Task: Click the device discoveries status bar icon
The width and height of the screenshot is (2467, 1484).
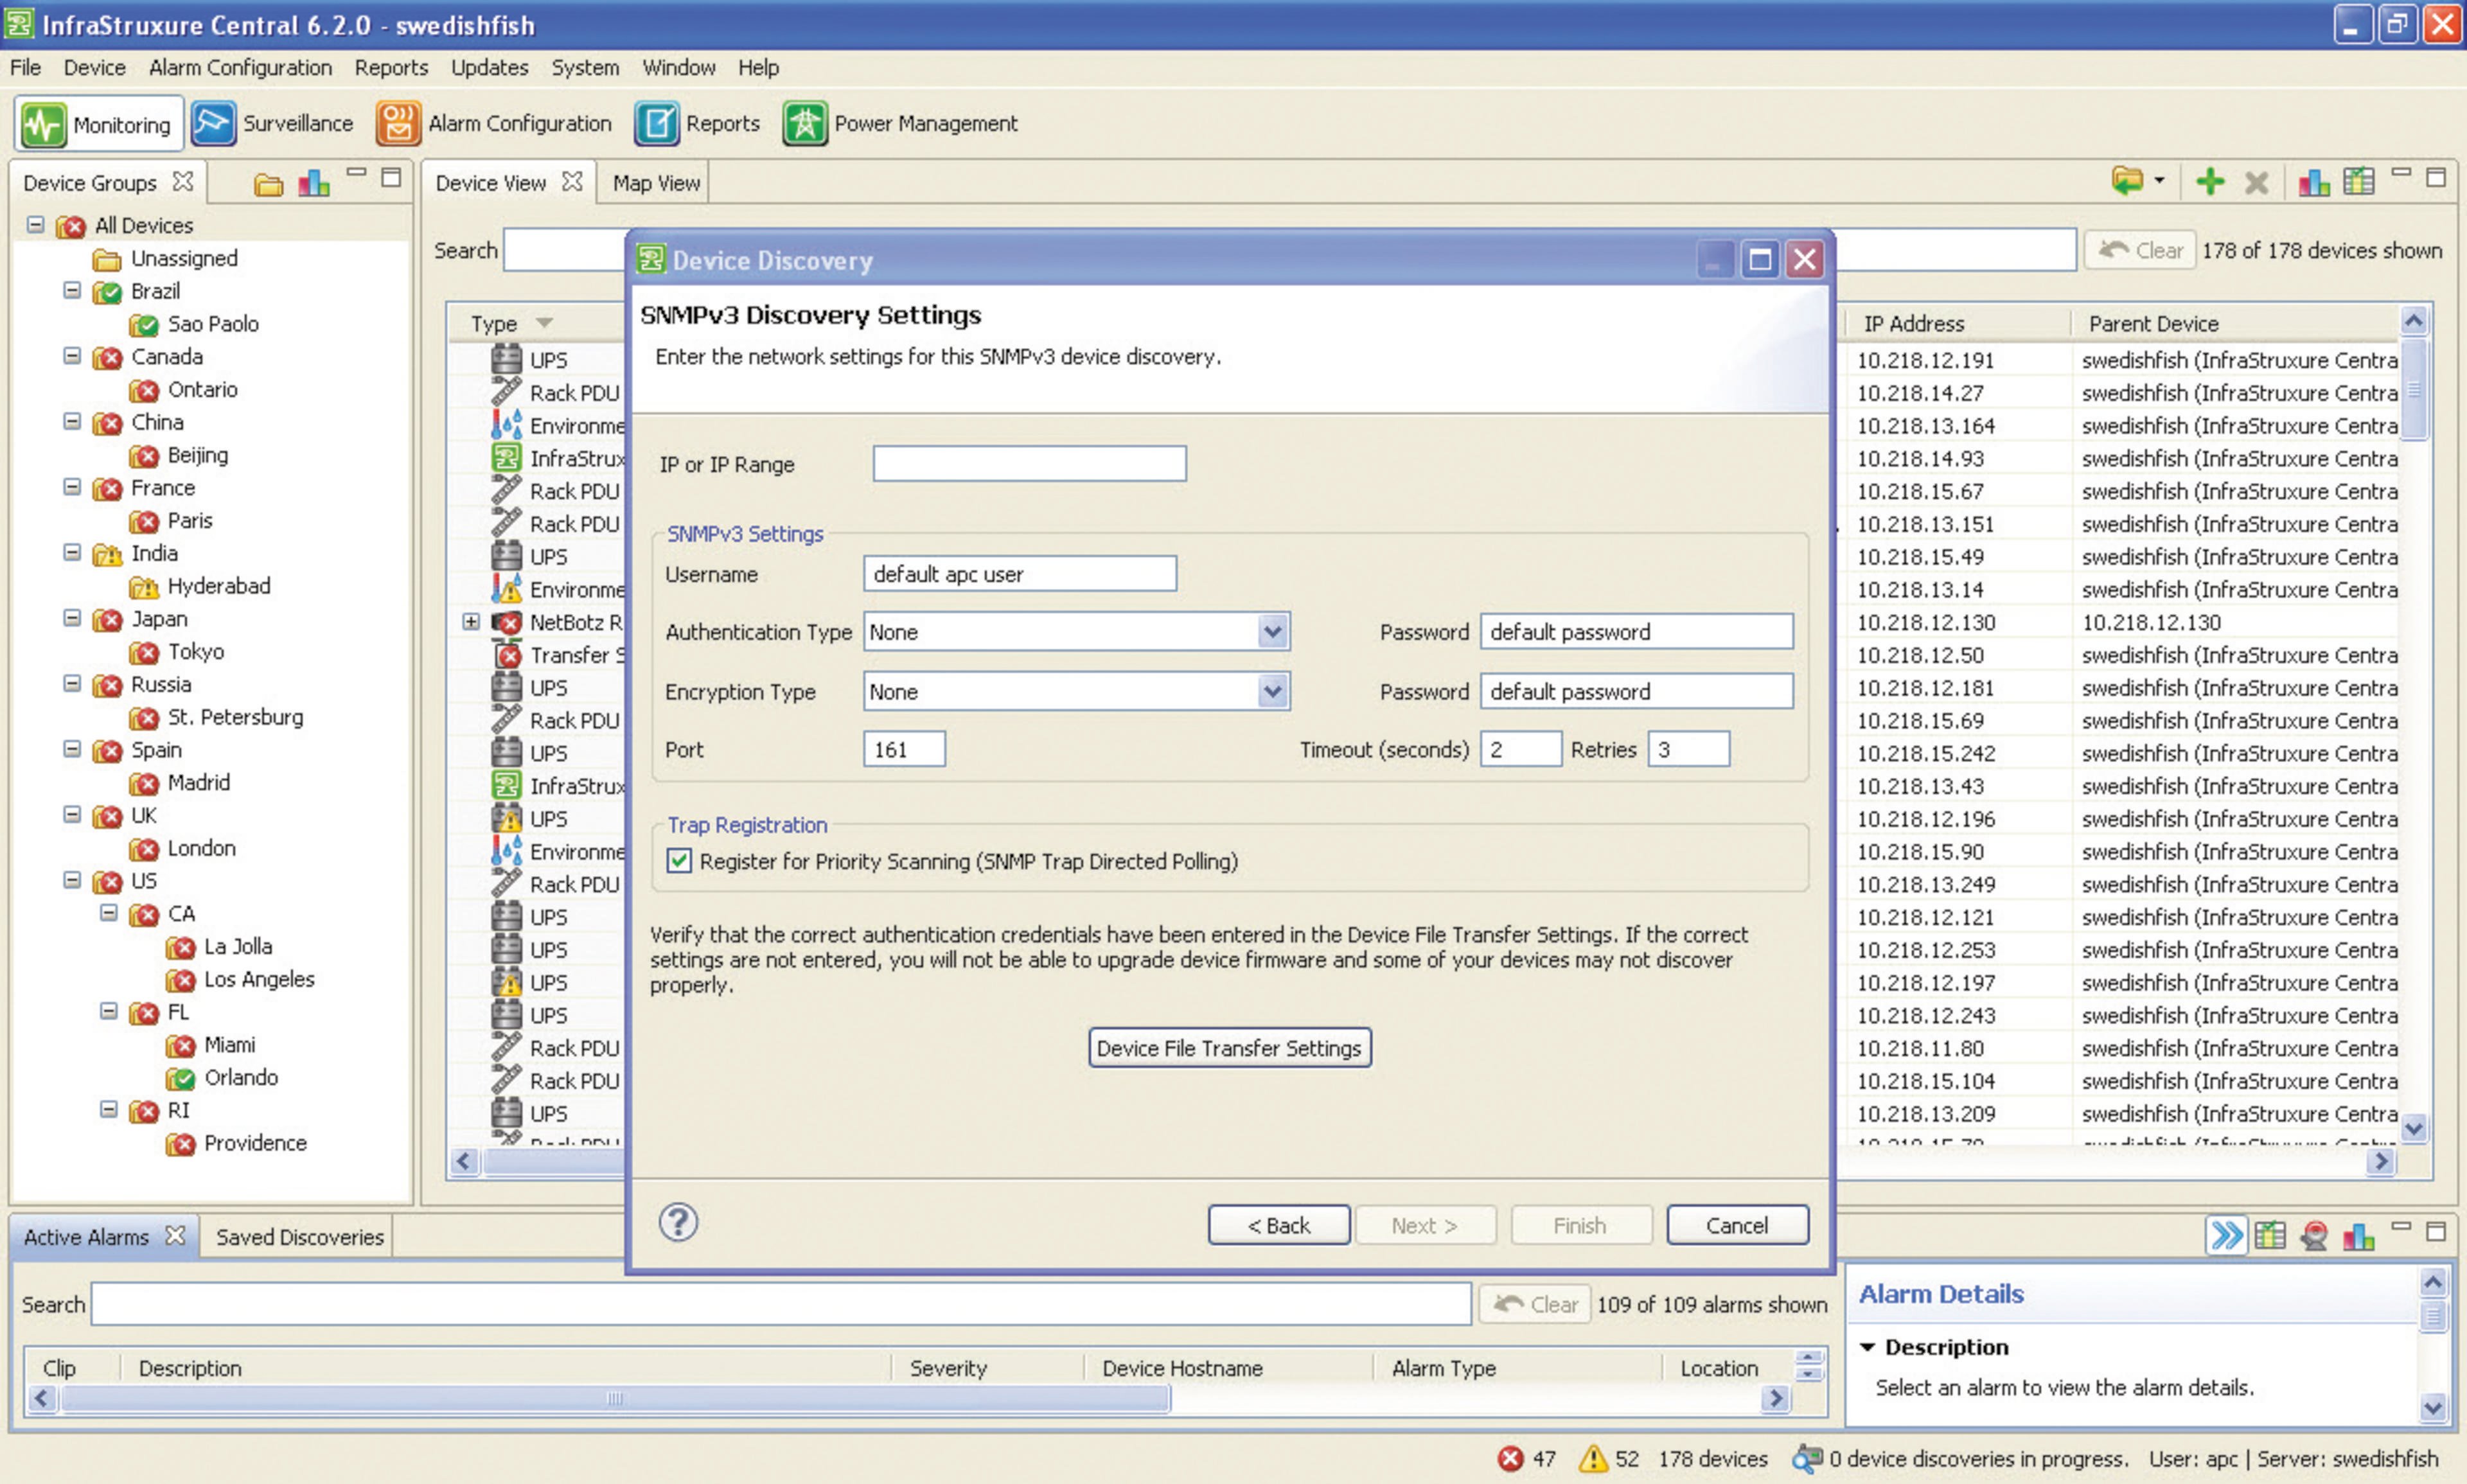Action: [x=1807, y=1458]
